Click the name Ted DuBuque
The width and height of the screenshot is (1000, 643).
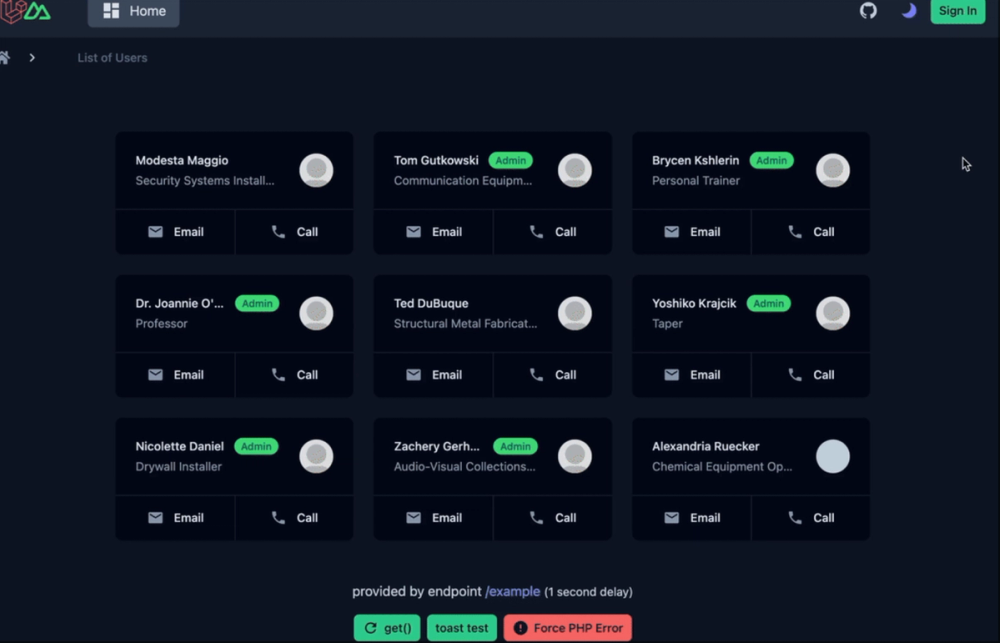click(x=431, y=303)
